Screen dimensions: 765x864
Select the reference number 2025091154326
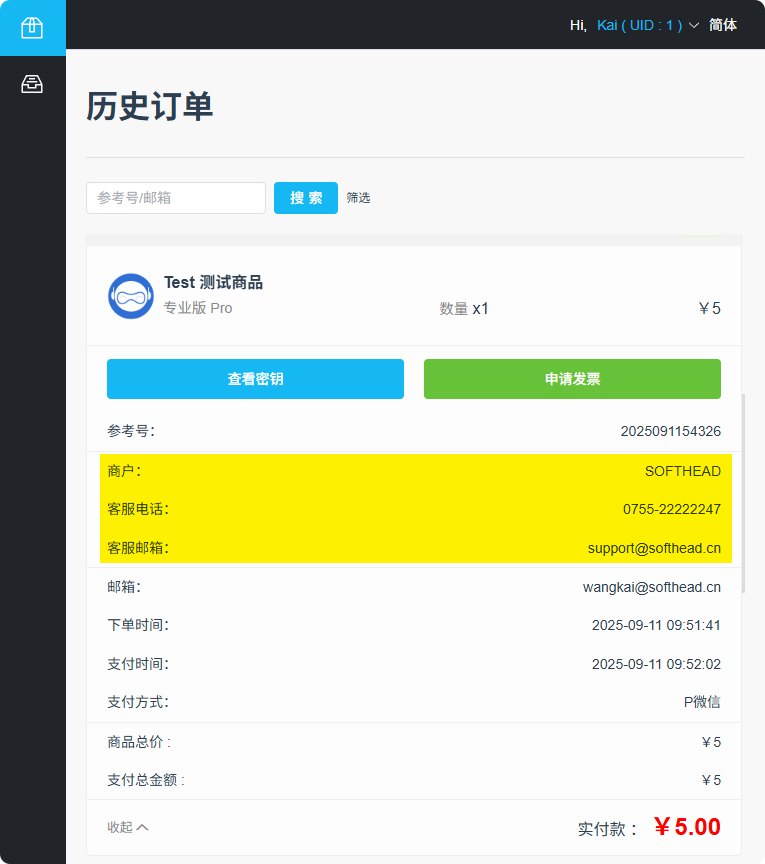tap(670, 431)
